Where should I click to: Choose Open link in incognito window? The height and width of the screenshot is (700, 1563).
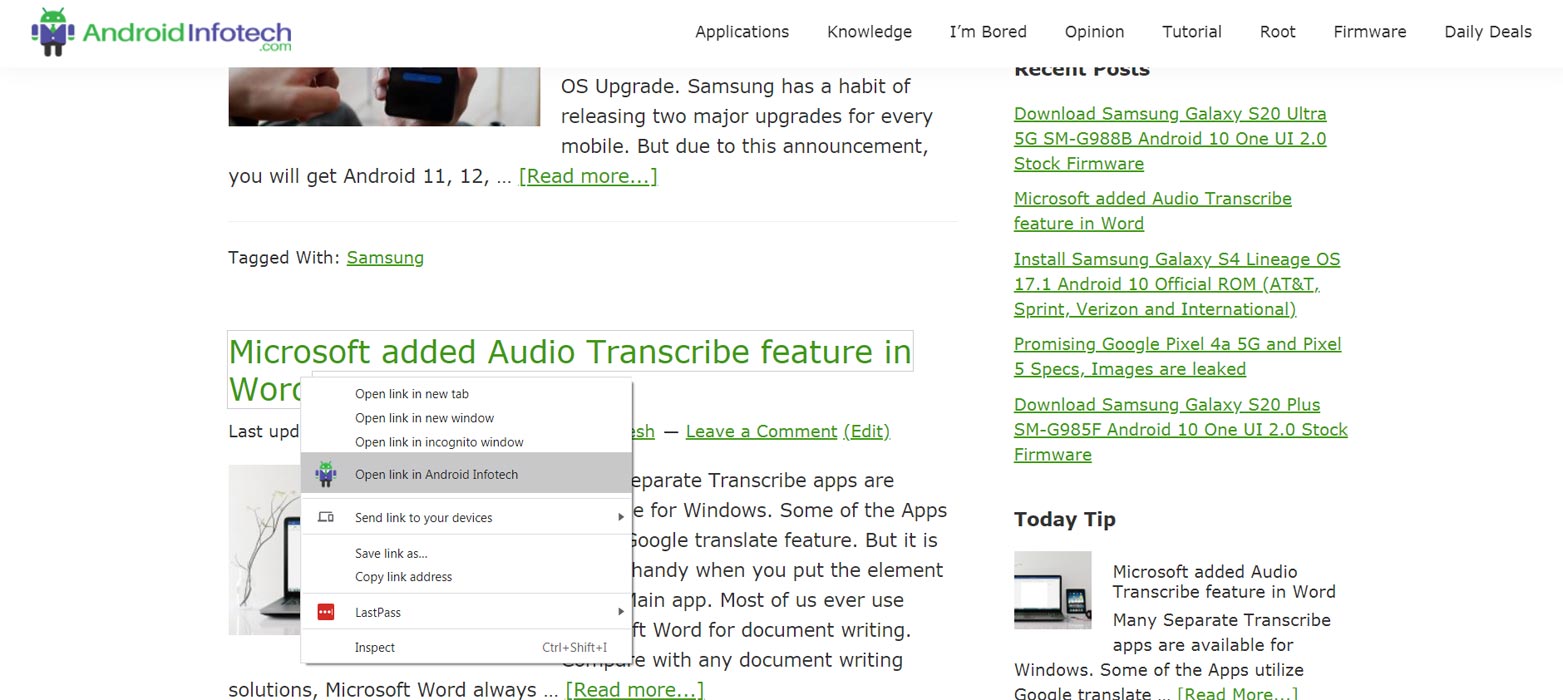tap(466, 442)
